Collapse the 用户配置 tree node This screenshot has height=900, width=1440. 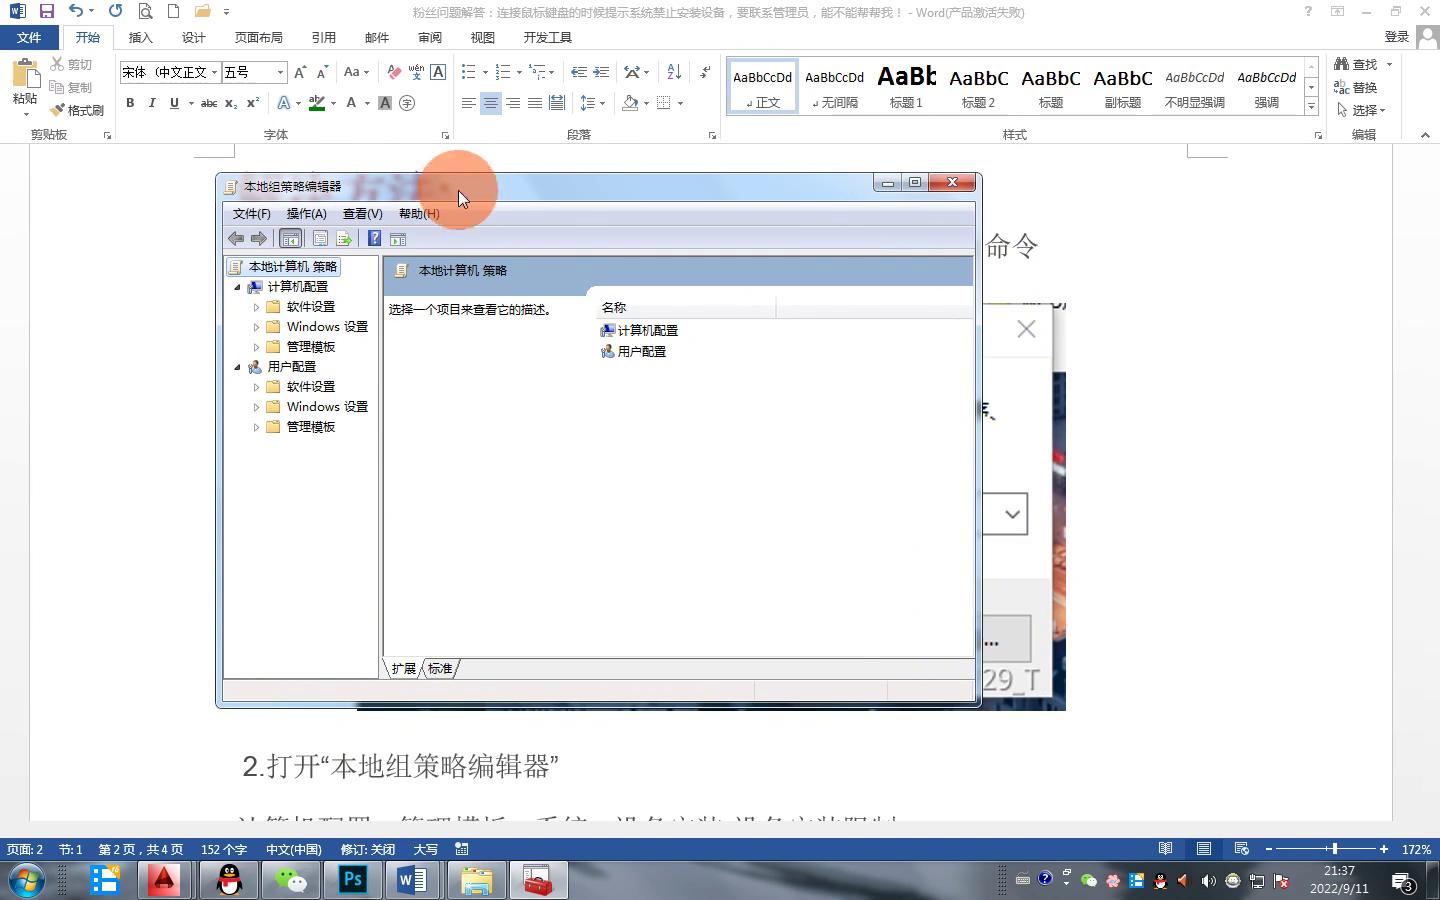point(239,366)
